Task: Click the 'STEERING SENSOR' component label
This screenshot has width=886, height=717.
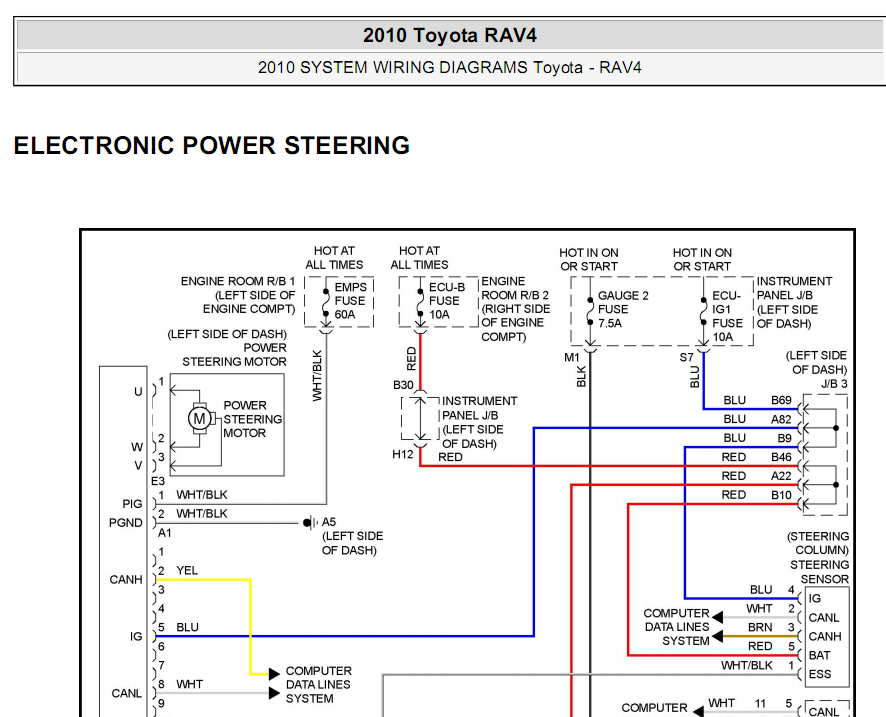Action: coord(819,572)
